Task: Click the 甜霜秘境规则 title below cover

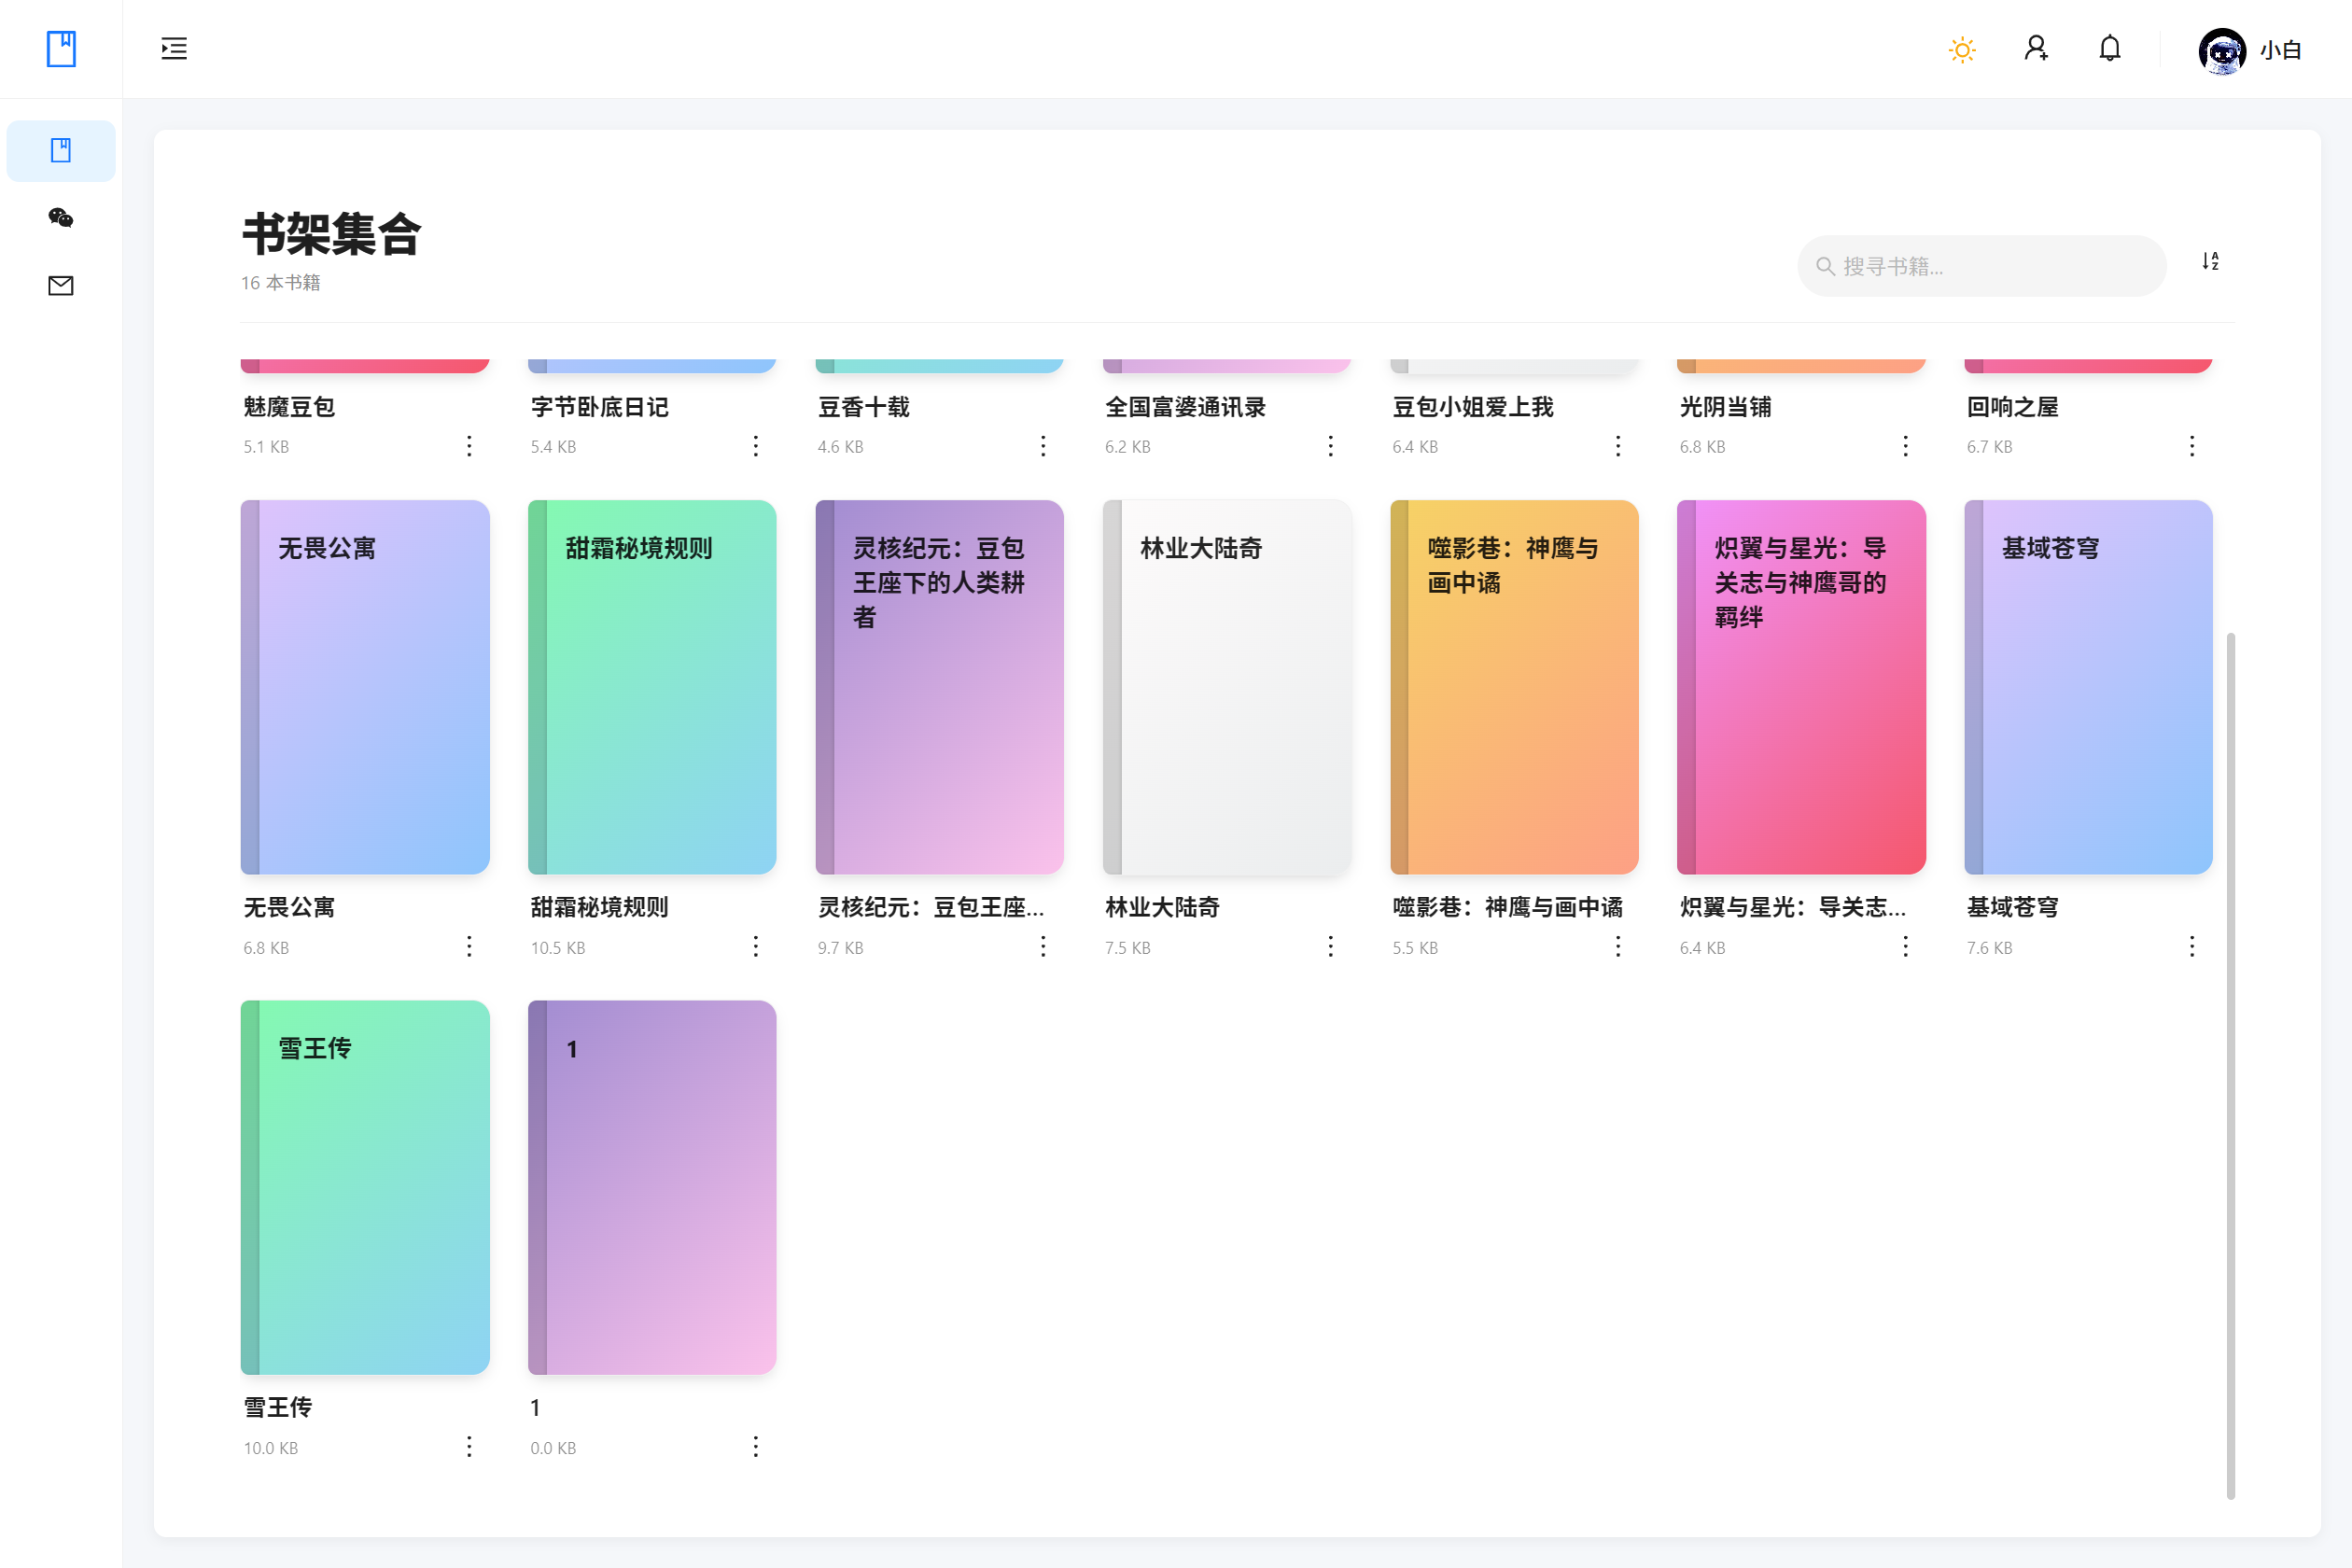Action: (599, 907)
